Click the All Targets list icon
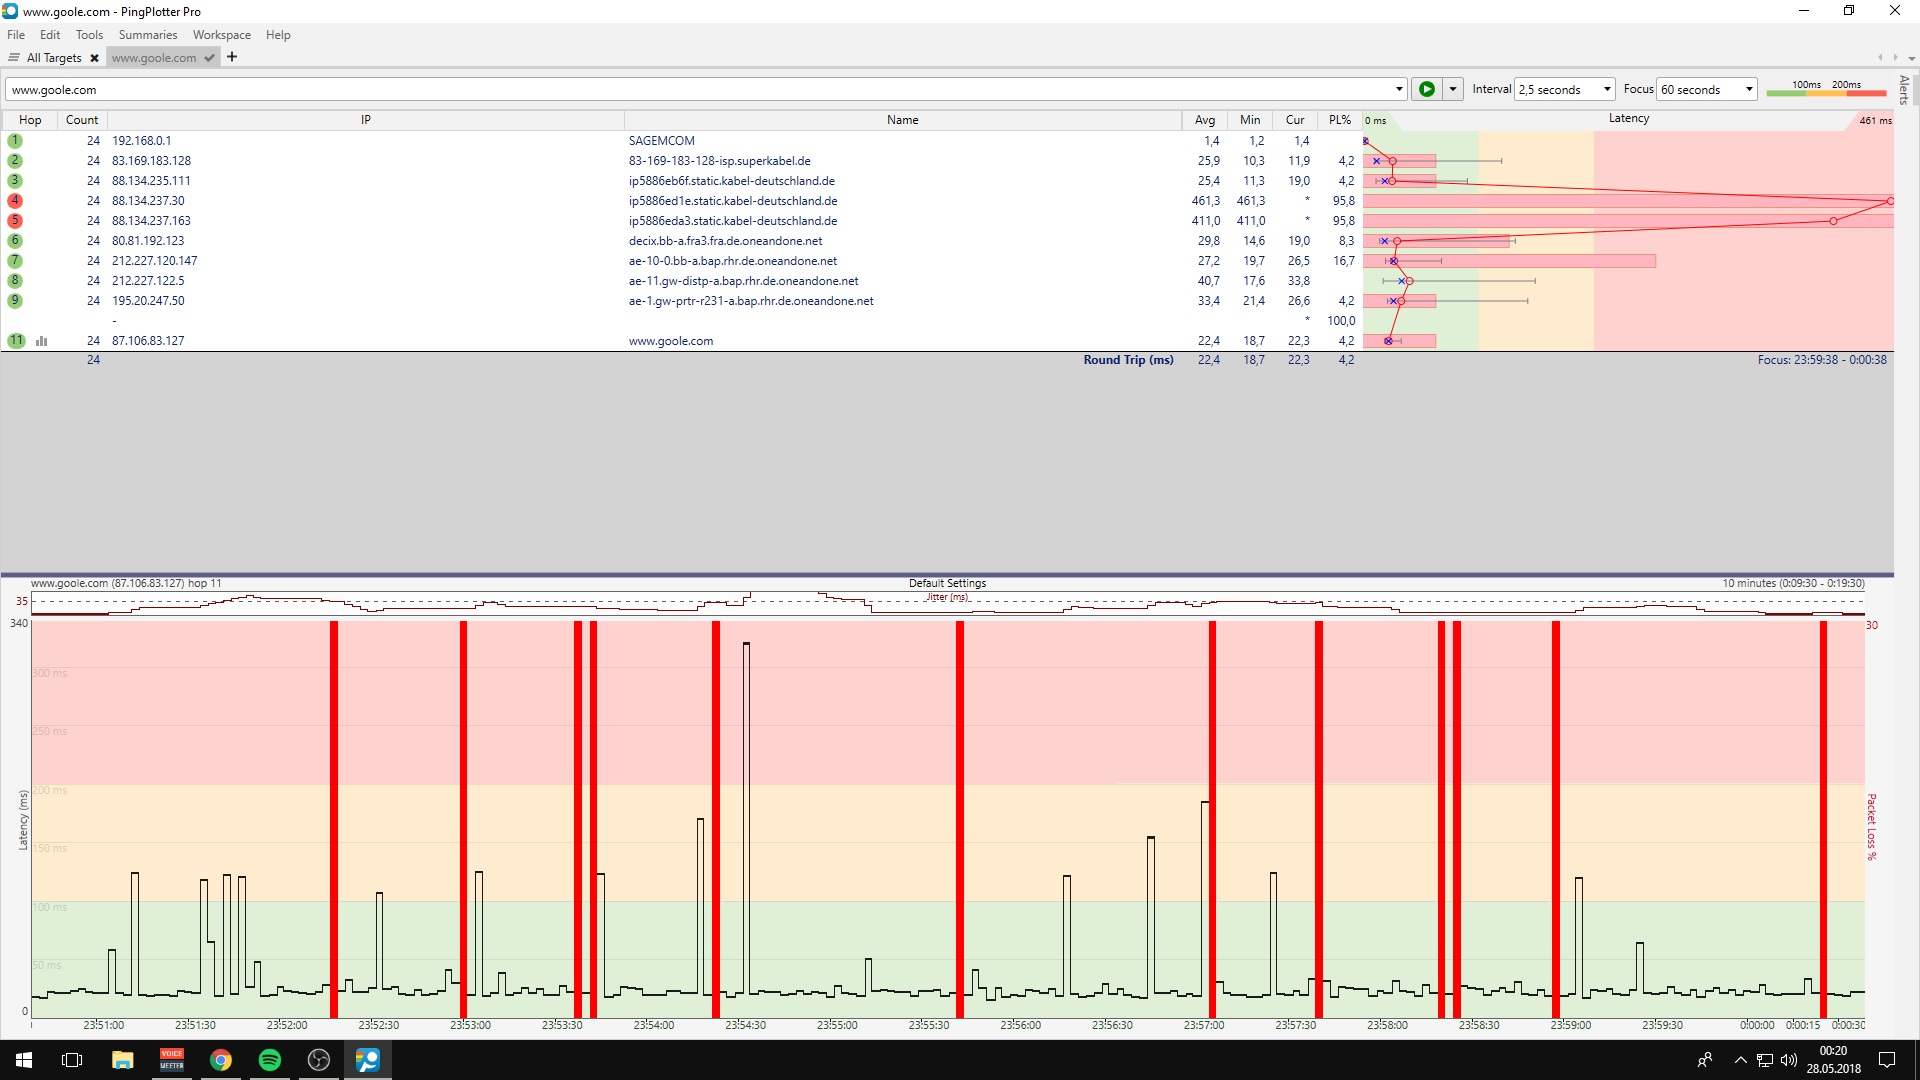Image resolution: width=1920 pixels, height=1080 pixels. tap(14, 58)
